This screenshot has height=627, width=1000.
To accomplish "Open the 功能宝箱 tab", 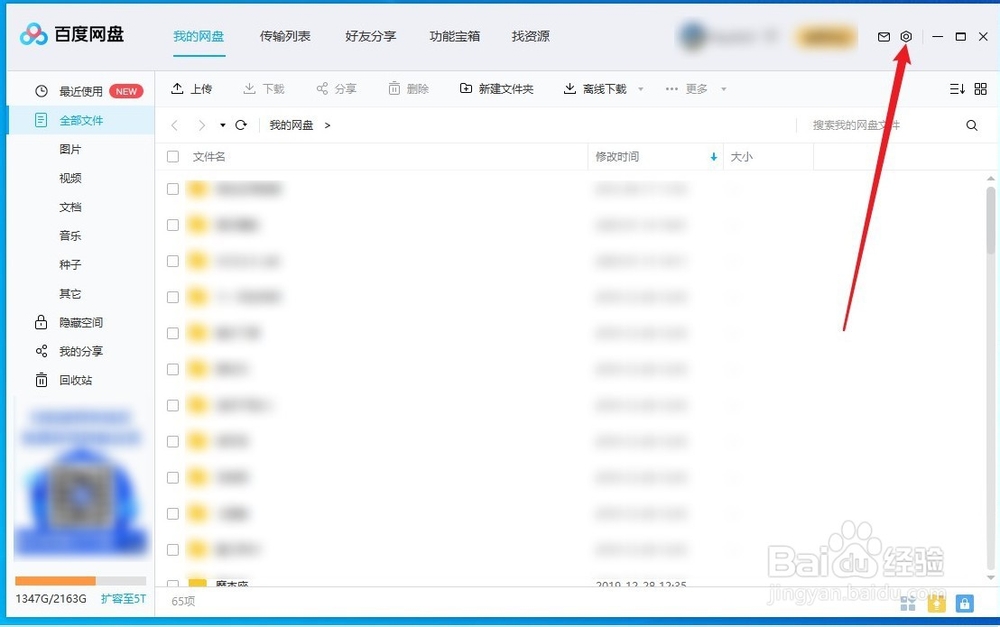I will pos(454,36).
